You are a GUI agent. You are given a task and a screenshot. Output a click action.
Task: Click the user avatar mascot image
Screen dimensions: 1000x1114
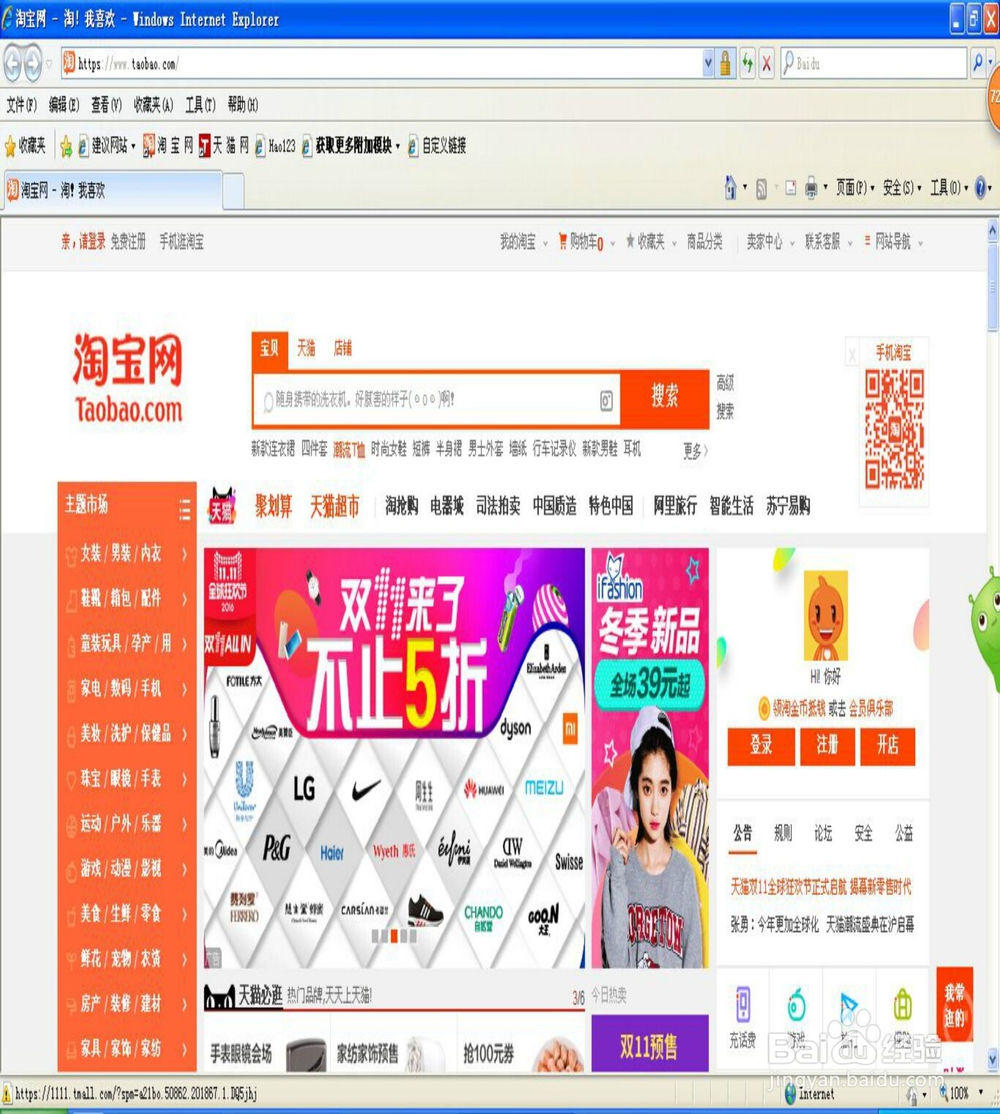(825, 617)
